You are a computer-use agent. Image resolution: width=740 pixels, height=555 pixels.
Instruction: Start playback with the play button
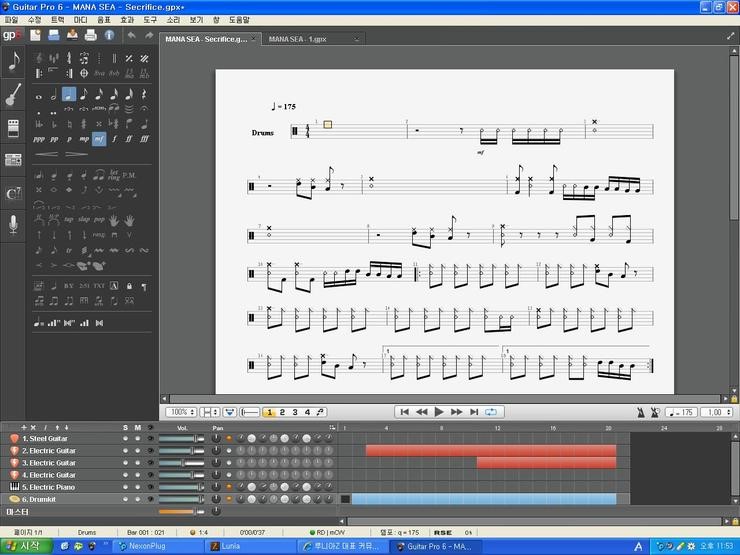[x=438, y=412]
